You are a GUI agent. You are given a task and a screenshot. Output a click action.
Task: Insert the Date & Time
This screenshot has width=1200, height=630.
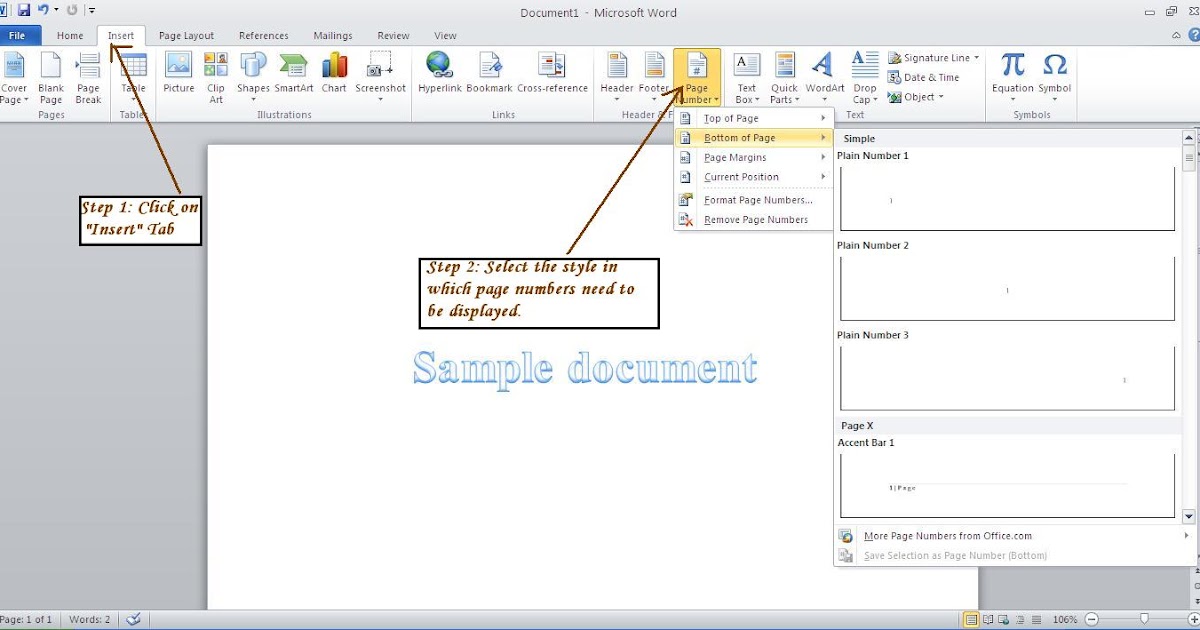tap(923, 77)
